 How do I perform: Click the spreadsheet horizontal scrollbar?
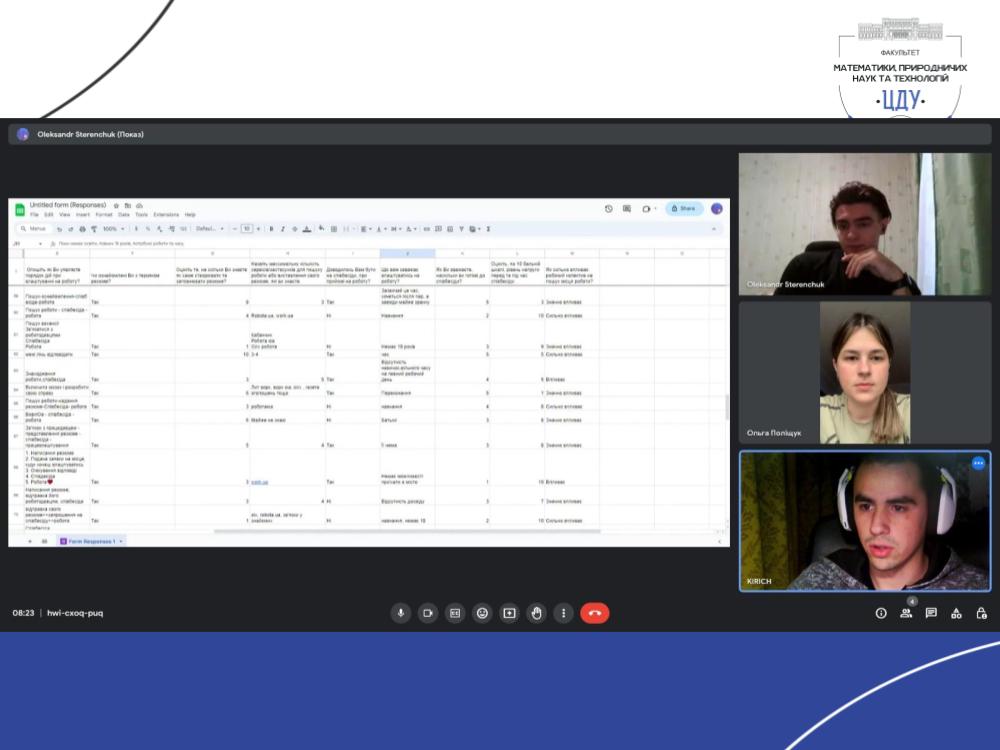pyautogui.click(x=400, y=531)
